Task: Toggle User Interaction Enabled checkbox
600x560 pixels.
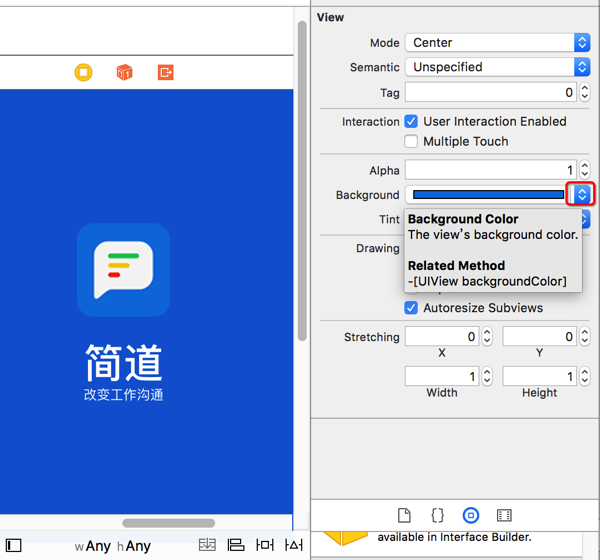Action: (x=411, y=121)
